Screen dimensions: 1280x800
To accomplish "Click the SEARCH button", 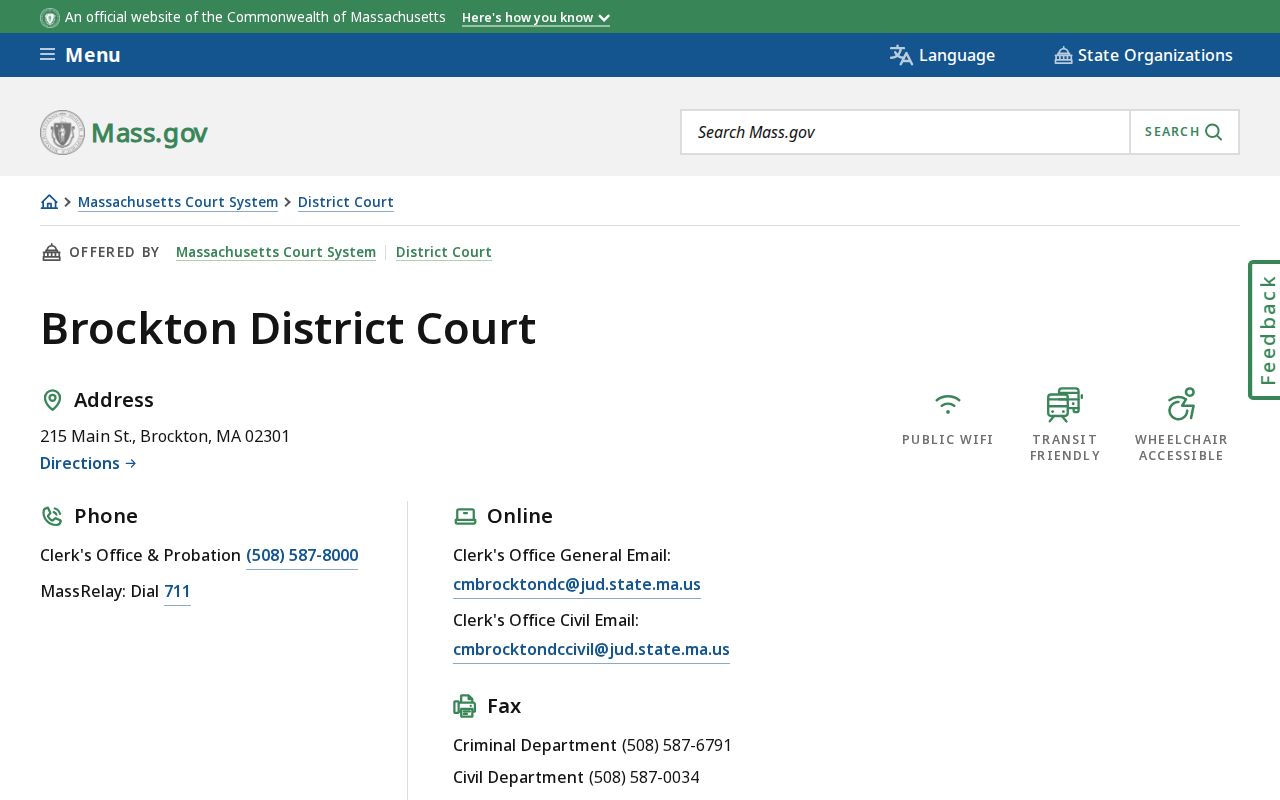I will (1184, 132).
